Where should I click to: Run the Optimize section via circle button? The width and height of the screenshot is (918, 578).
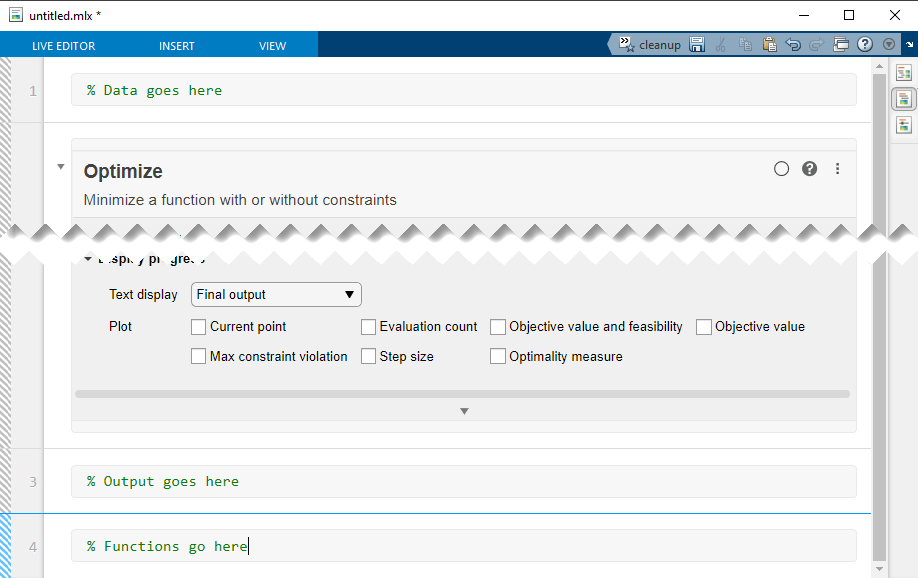[x=781, y=168]
